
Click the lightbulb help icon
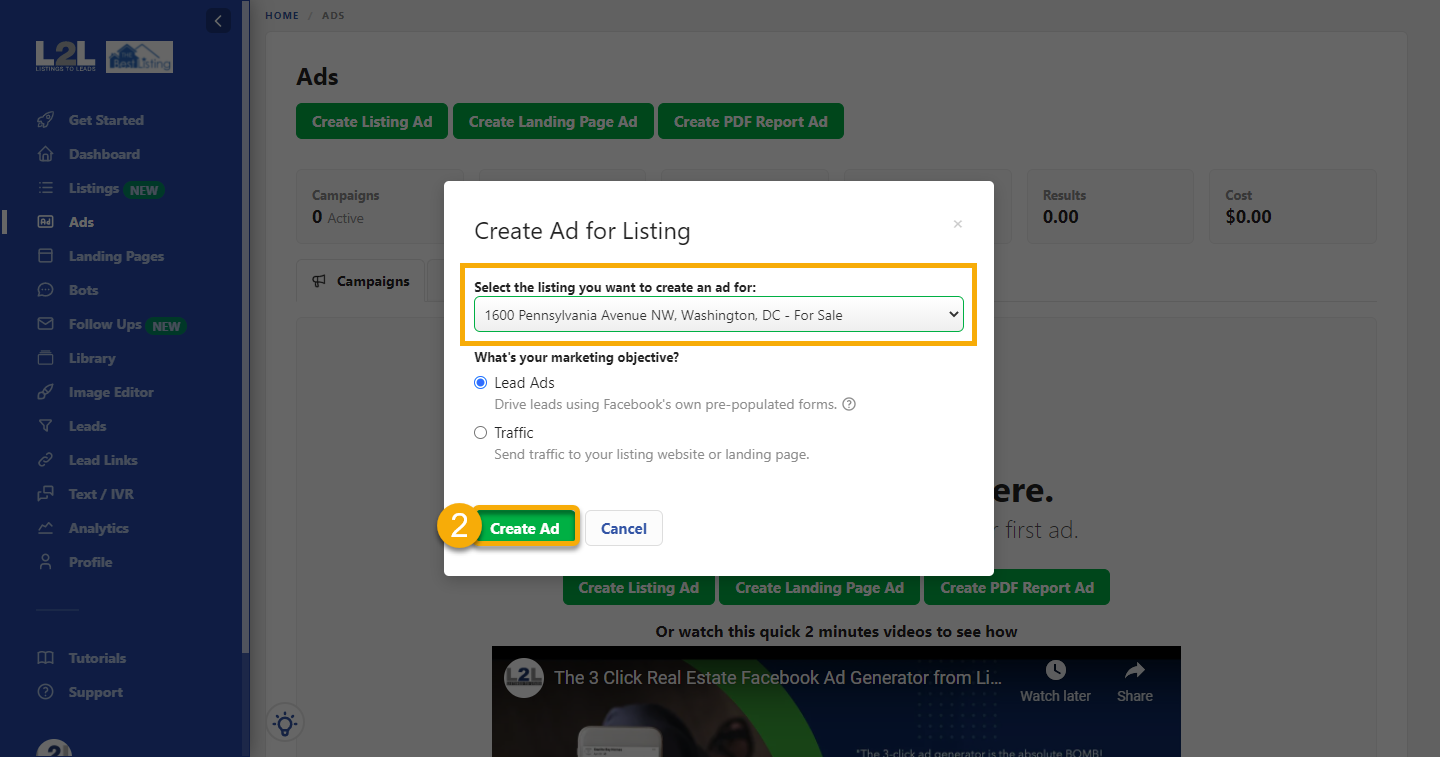click(285, 722)
